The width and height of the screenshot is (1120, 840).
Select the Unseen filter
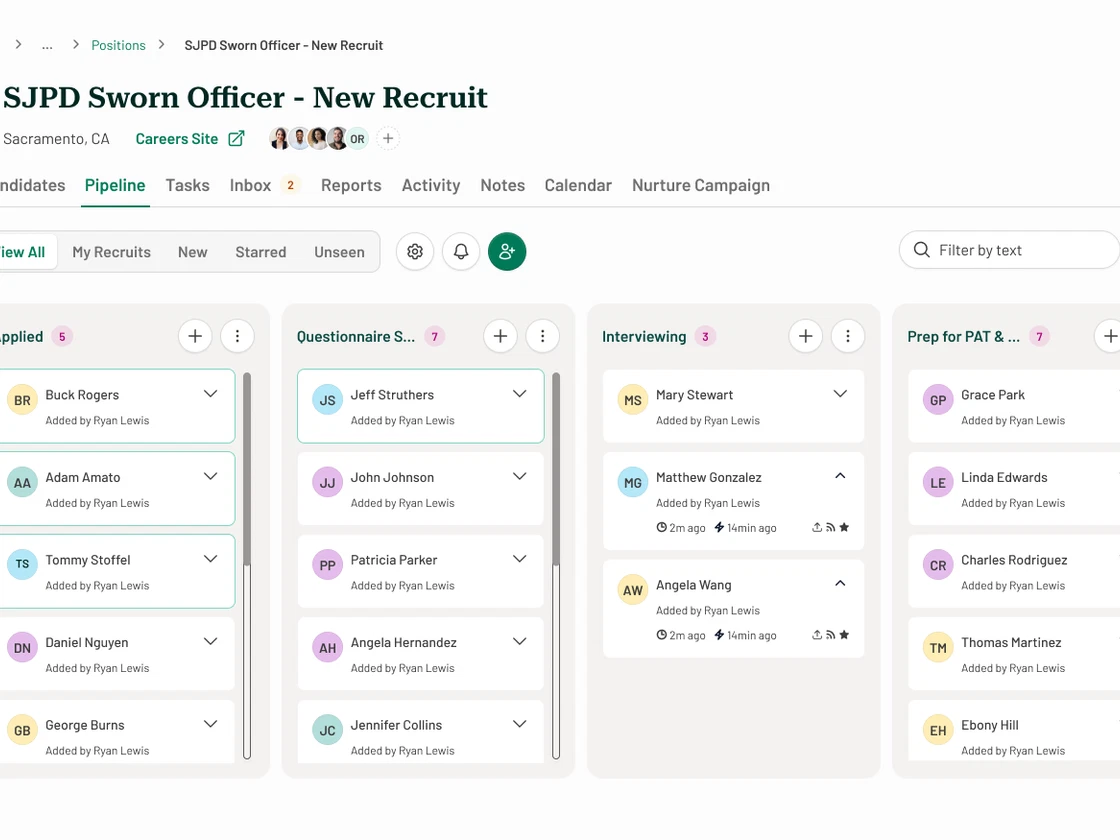(x=339, y=252)
